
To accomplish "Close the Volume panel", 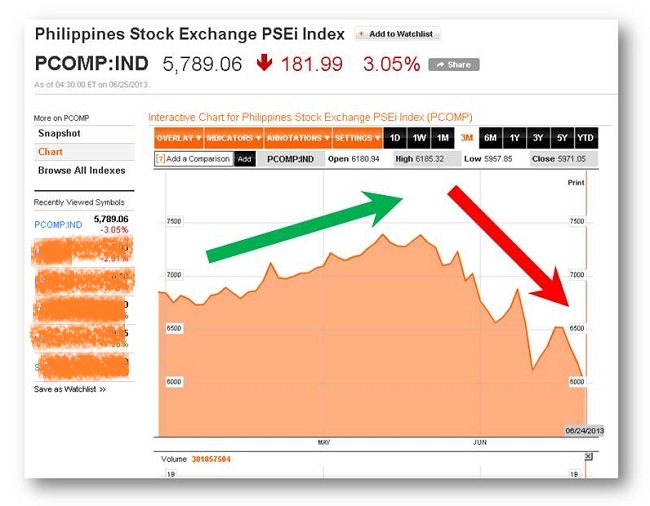I will pyautogui.click(x=588, y=457).
